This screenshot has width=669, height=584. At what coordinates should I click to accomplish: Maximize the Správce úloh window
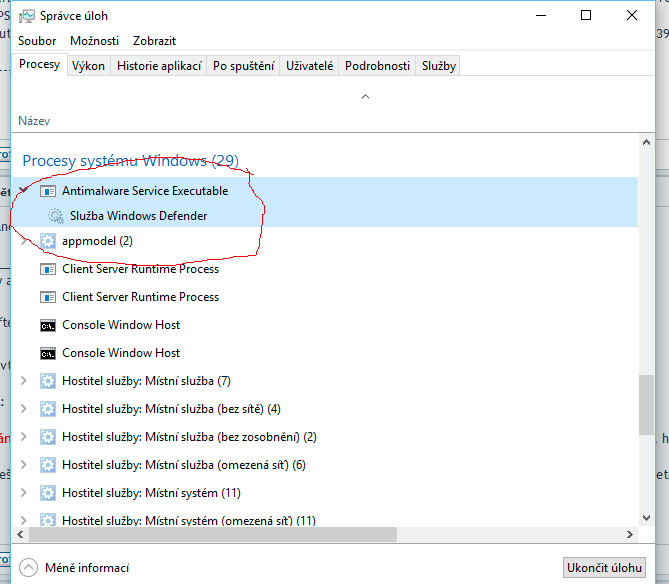tap(586, 16)
